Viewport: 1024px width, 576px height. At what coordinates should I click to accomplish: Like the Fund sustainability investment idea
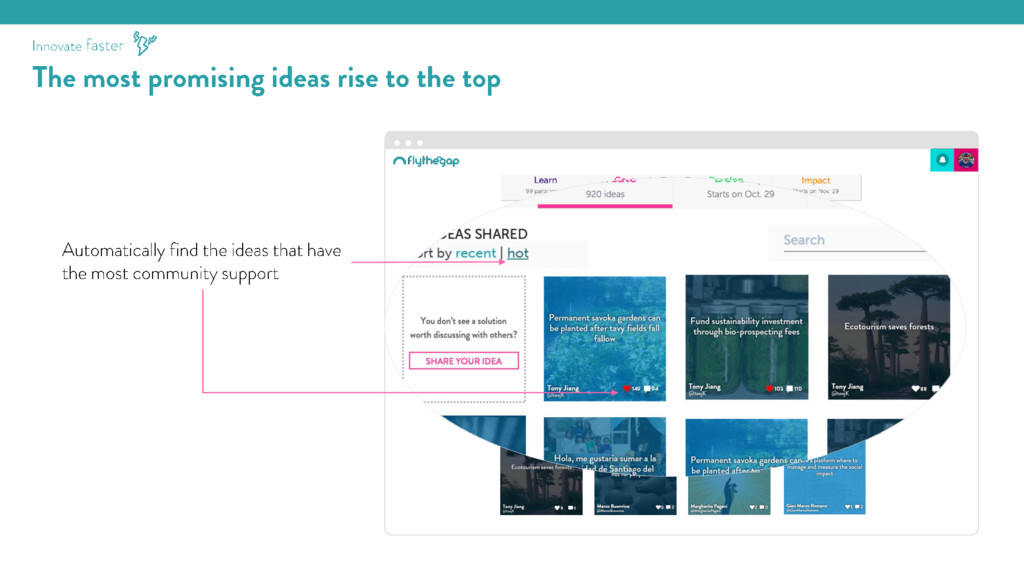pyautogui.click(x=769, y=389)
